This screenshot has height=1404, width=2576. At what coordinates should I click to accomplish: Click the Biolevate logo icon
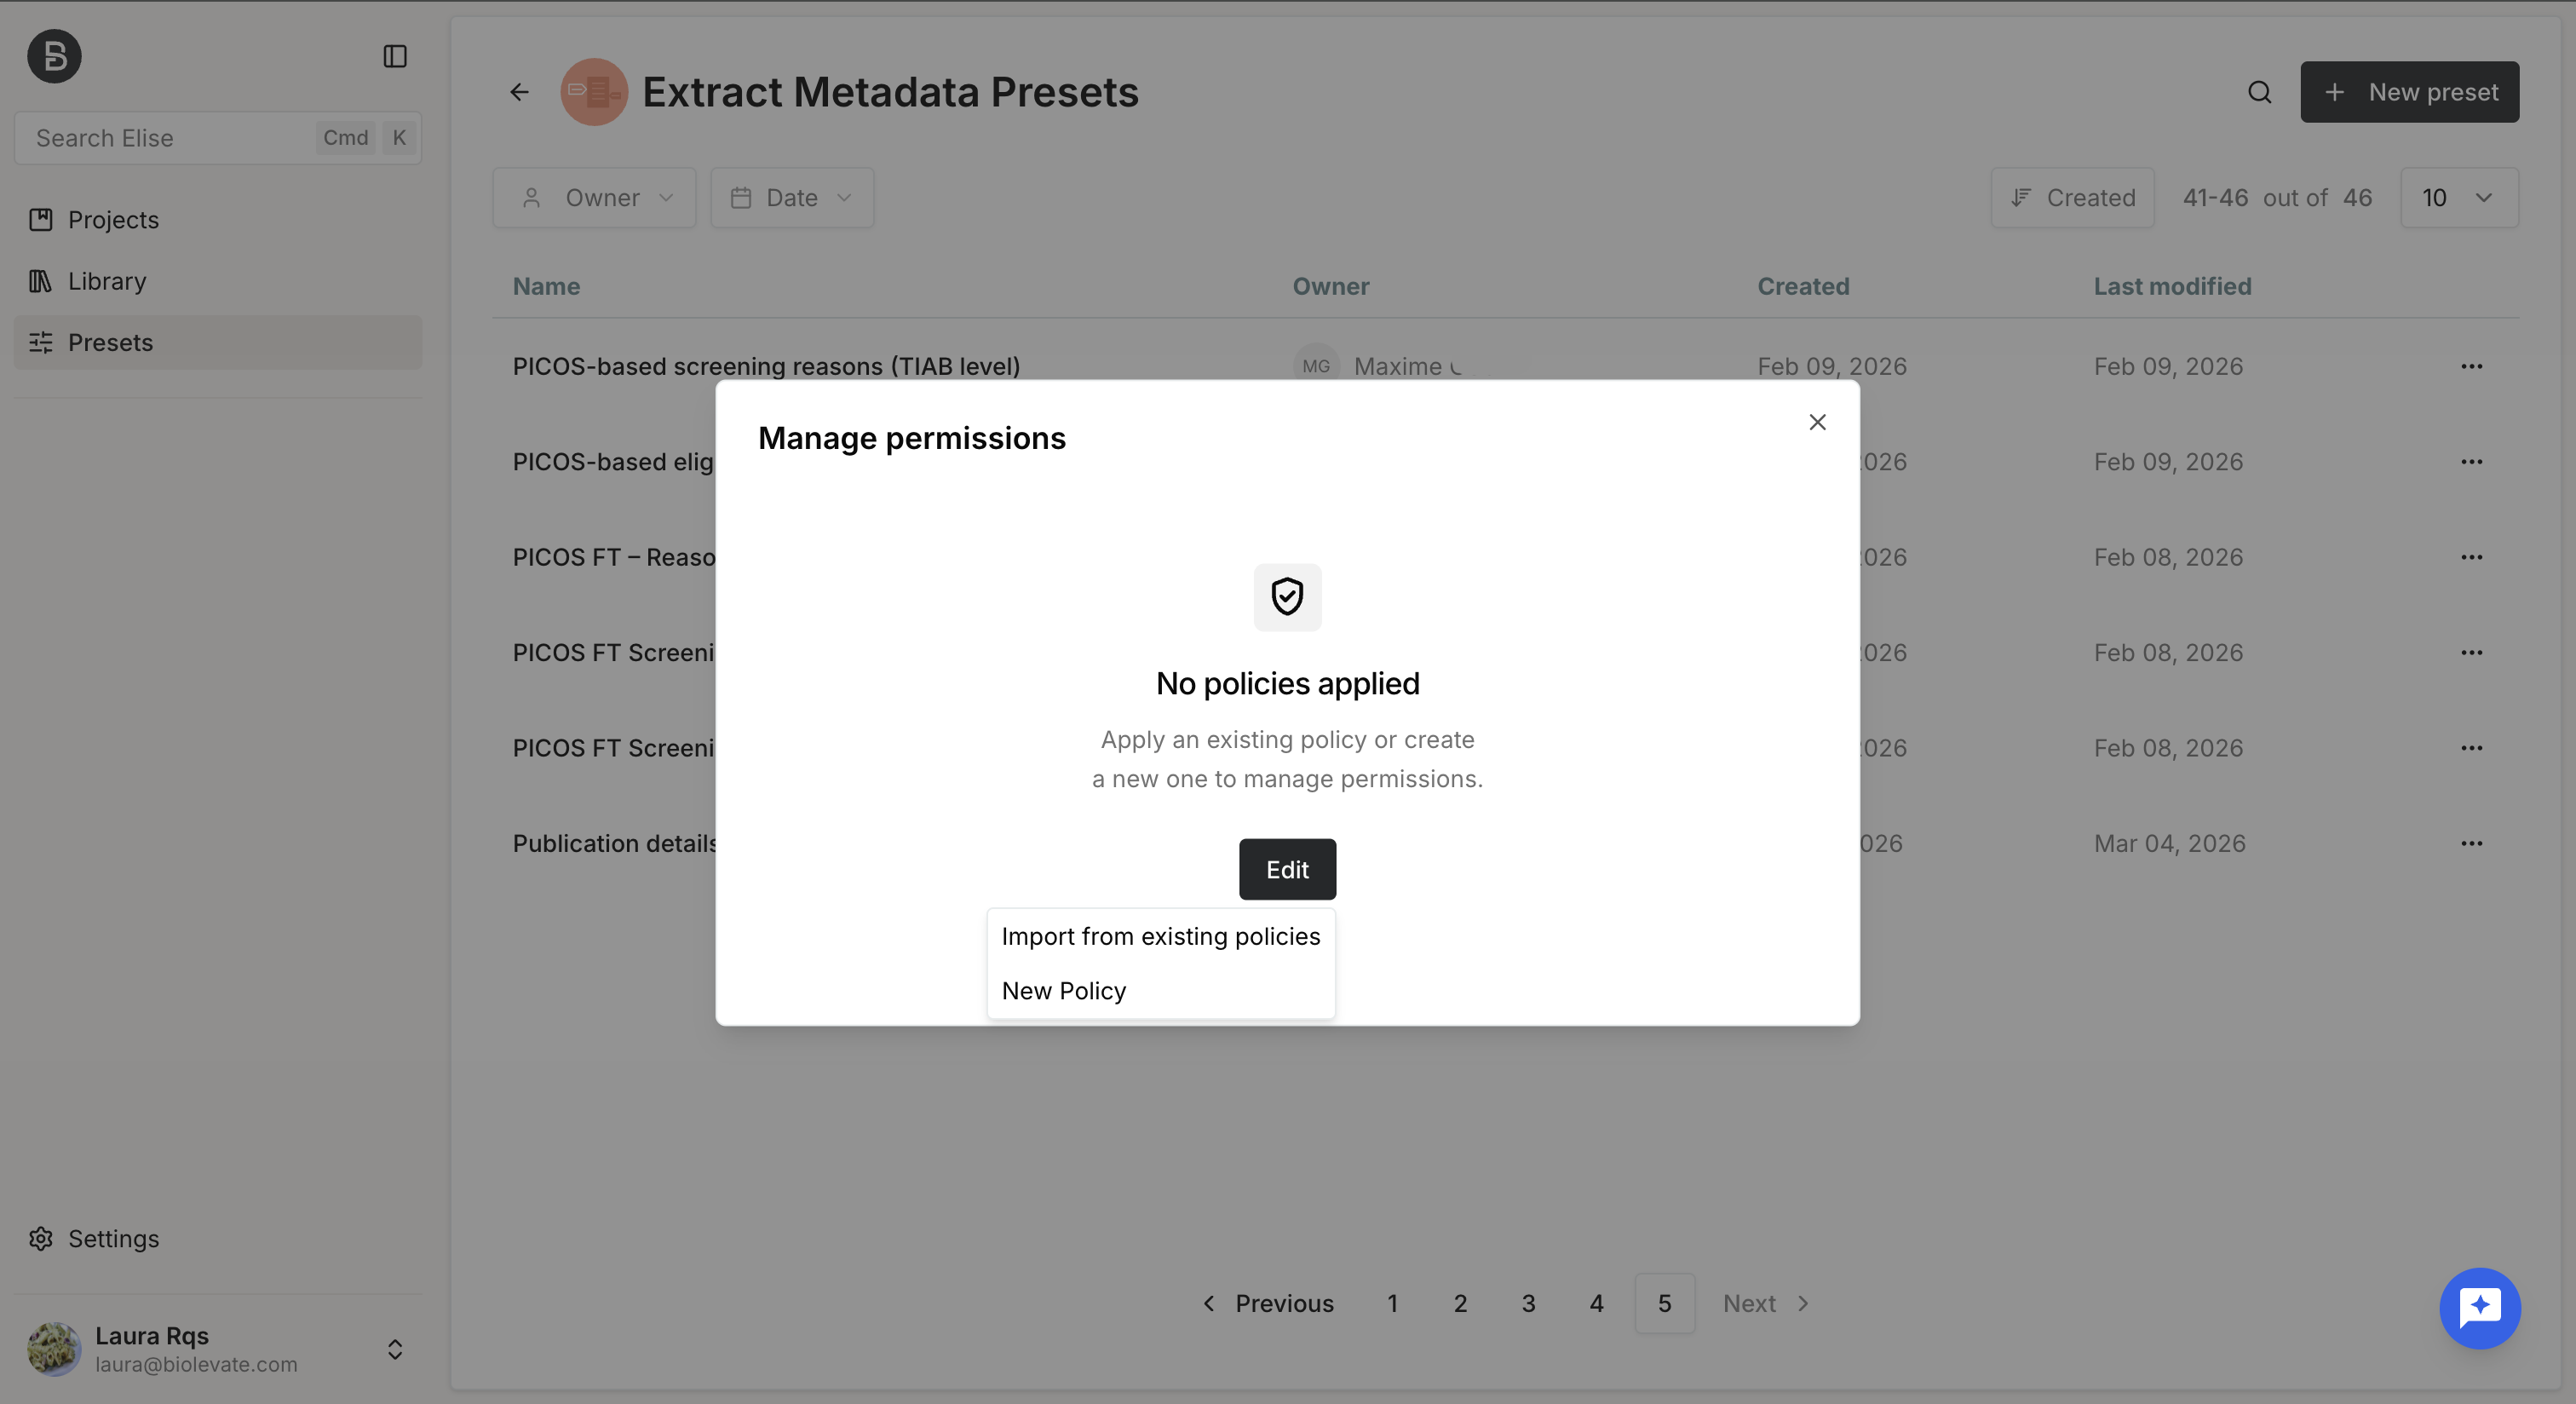coord(54,56)
